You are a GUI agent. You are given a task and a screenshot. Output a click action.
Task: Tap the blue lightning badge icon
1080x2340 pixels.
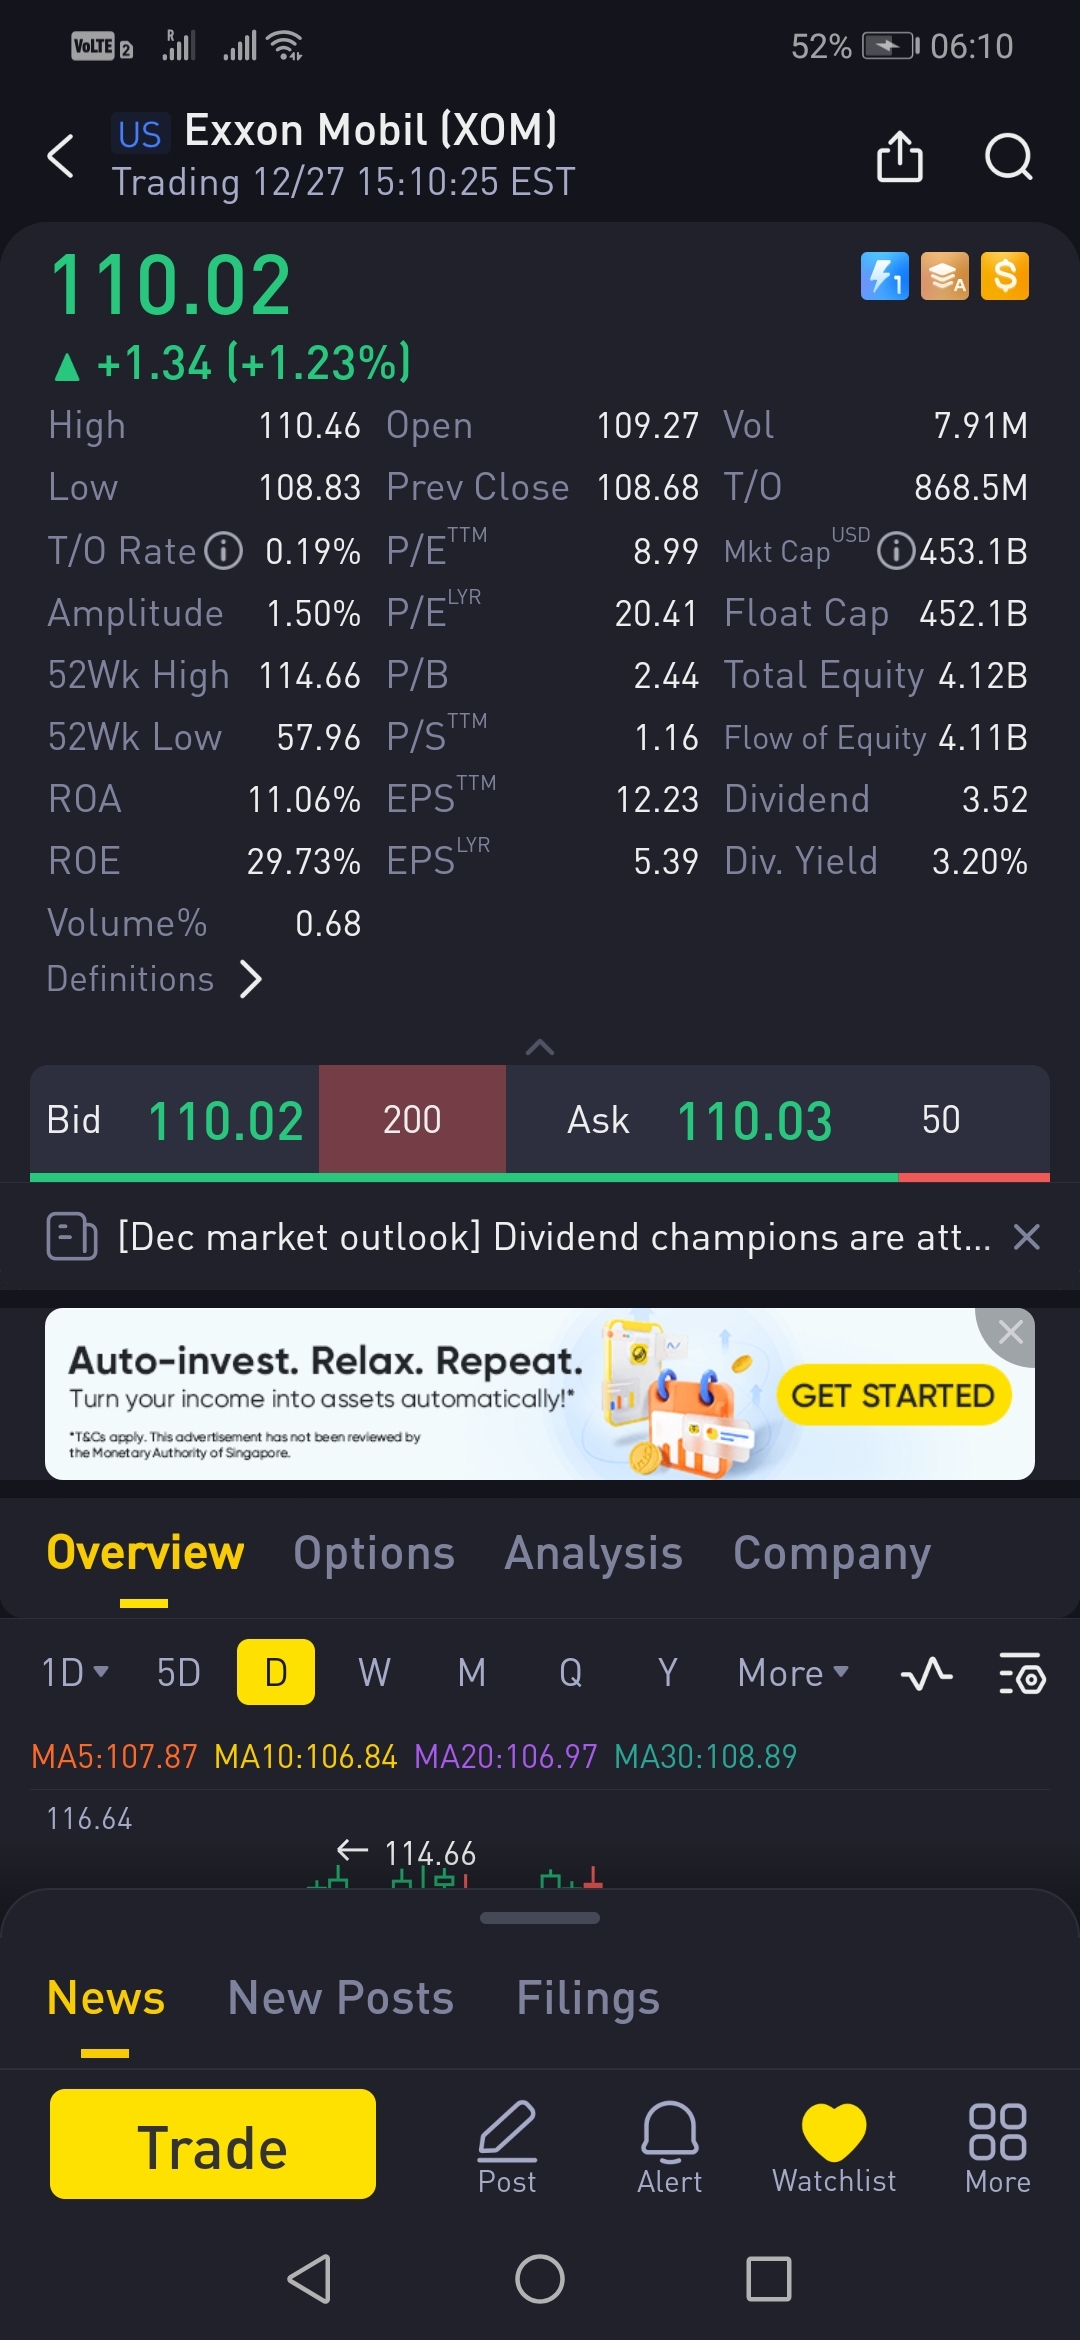885,276
